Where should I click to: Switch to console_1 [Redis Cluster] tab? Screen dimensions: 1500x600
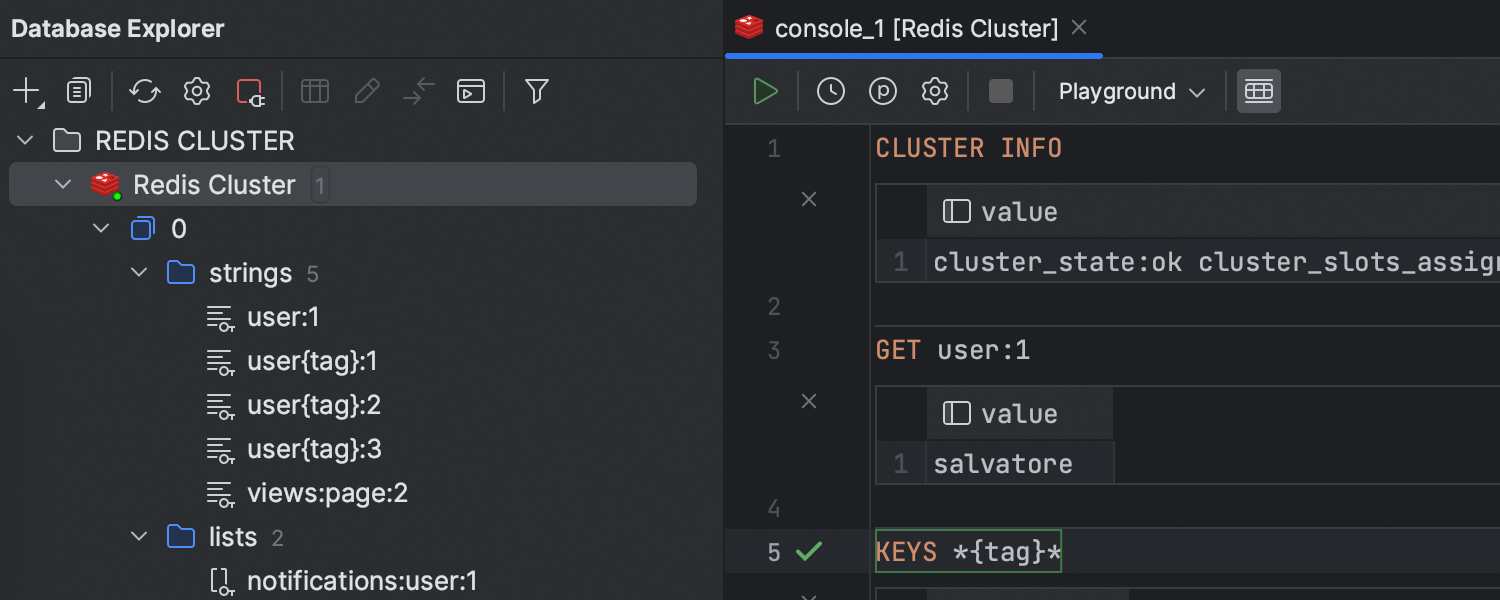[915, 29]
